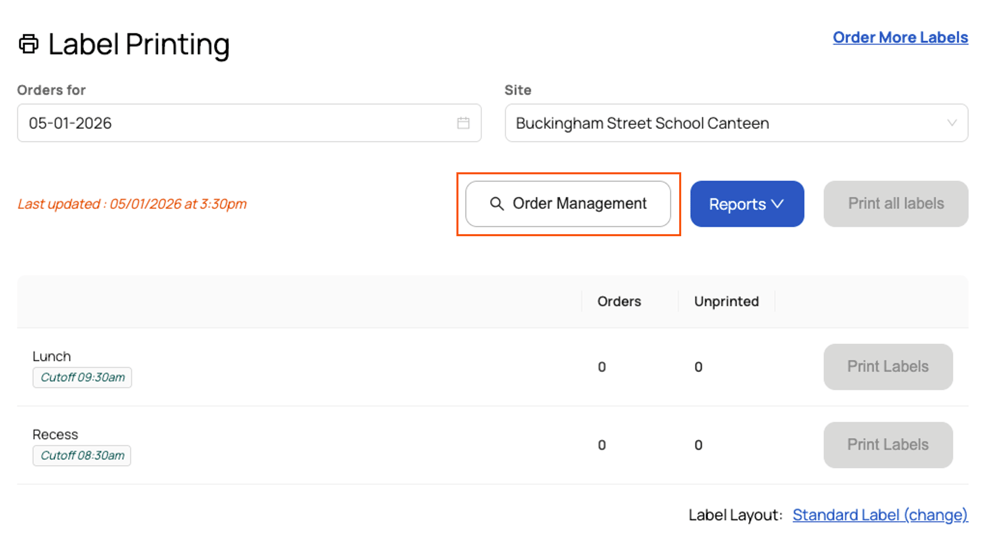Click the Lunch row name

pos(52,356)
